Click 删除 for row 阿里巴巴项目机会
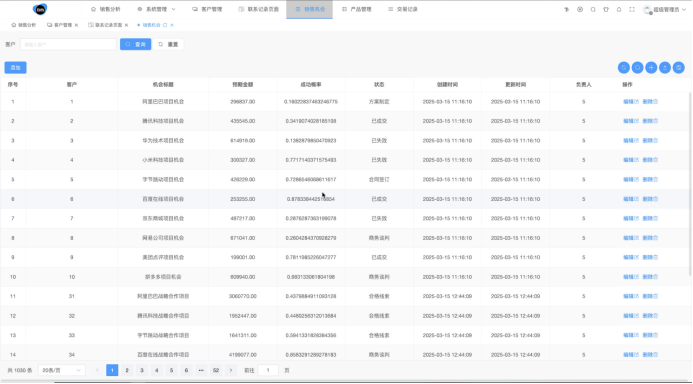The image size is (693, 384). click(x=650, y=102)
